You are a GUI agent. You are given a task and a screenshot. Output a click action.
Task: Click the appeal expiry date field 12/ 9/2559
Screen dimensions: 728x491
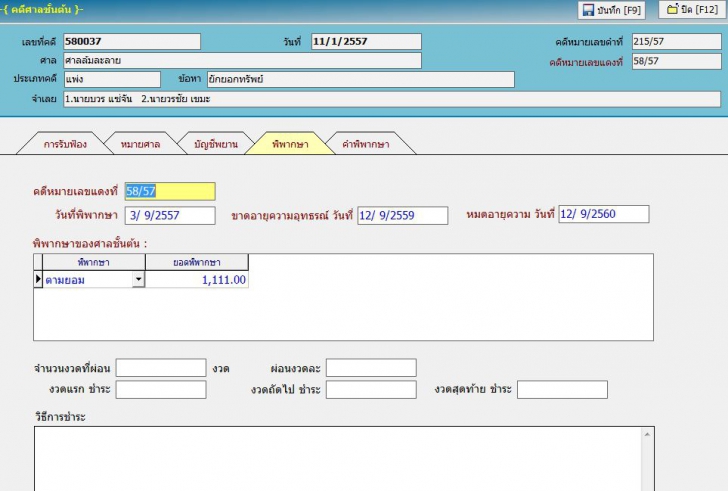click(x=403, y=215)
